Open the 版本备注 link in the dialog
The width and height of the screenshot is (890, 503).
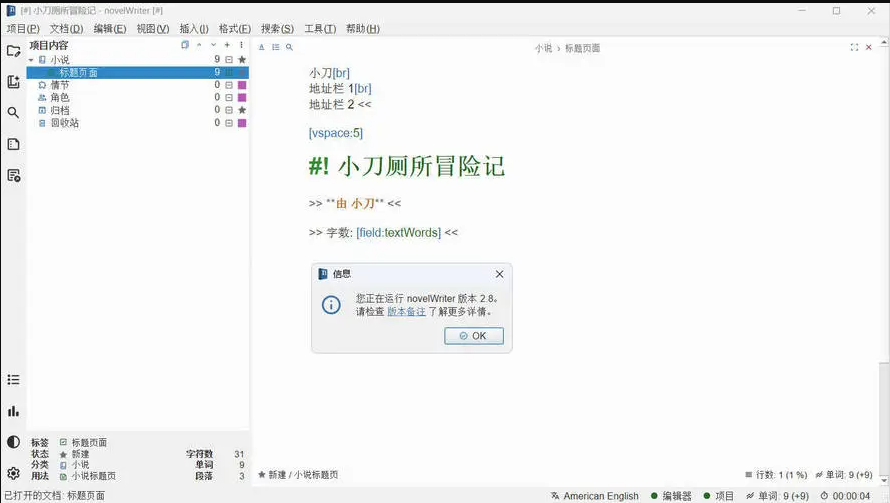click(406, 312)
